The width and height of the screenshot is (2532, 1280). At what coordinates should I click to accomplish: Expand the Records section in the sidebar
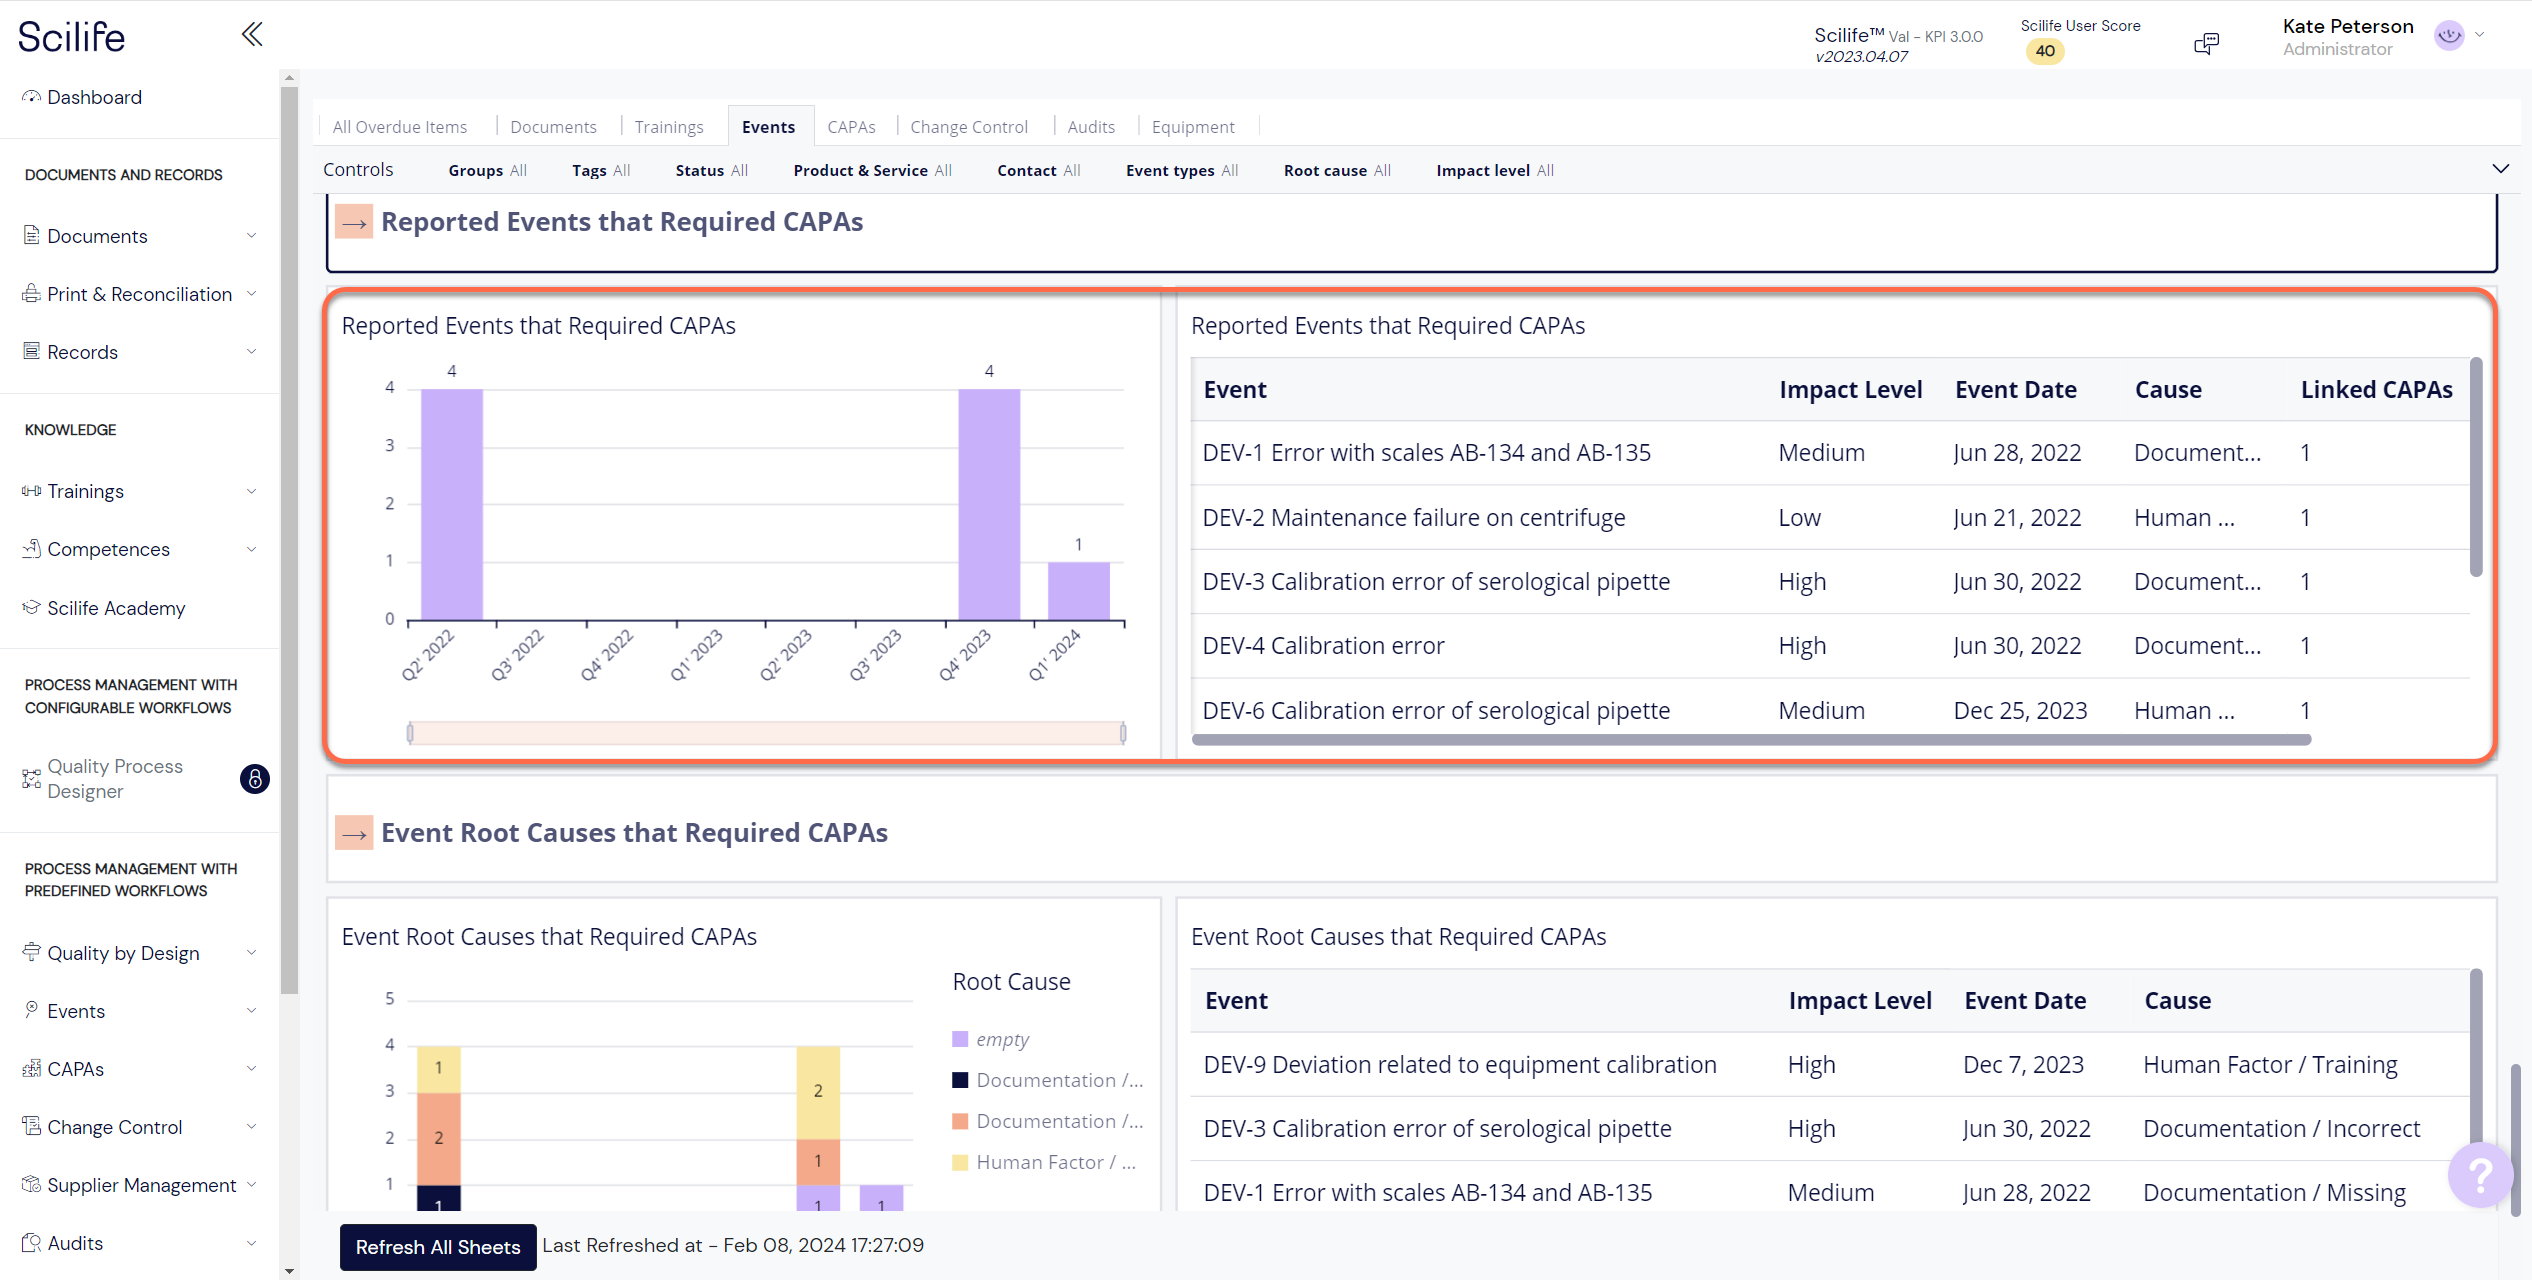point(252,351)
